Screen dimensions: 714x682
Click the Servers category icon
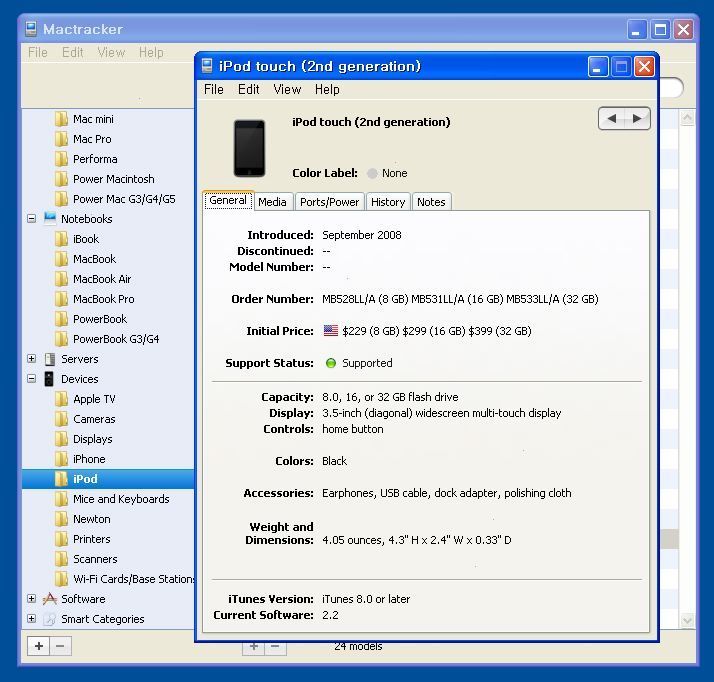[x=50, y=359]
